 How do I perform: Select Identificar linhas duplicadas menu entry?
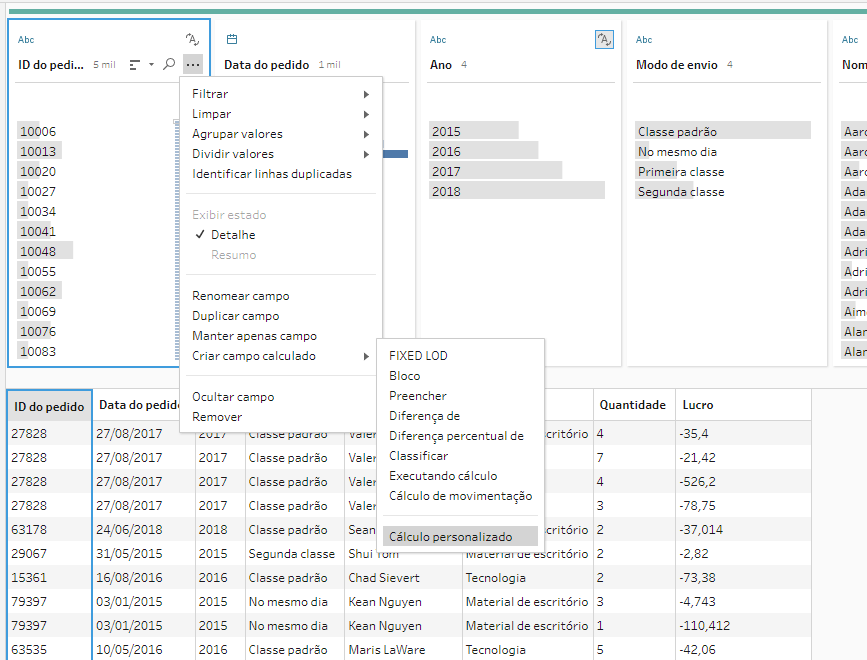[272, 174]
